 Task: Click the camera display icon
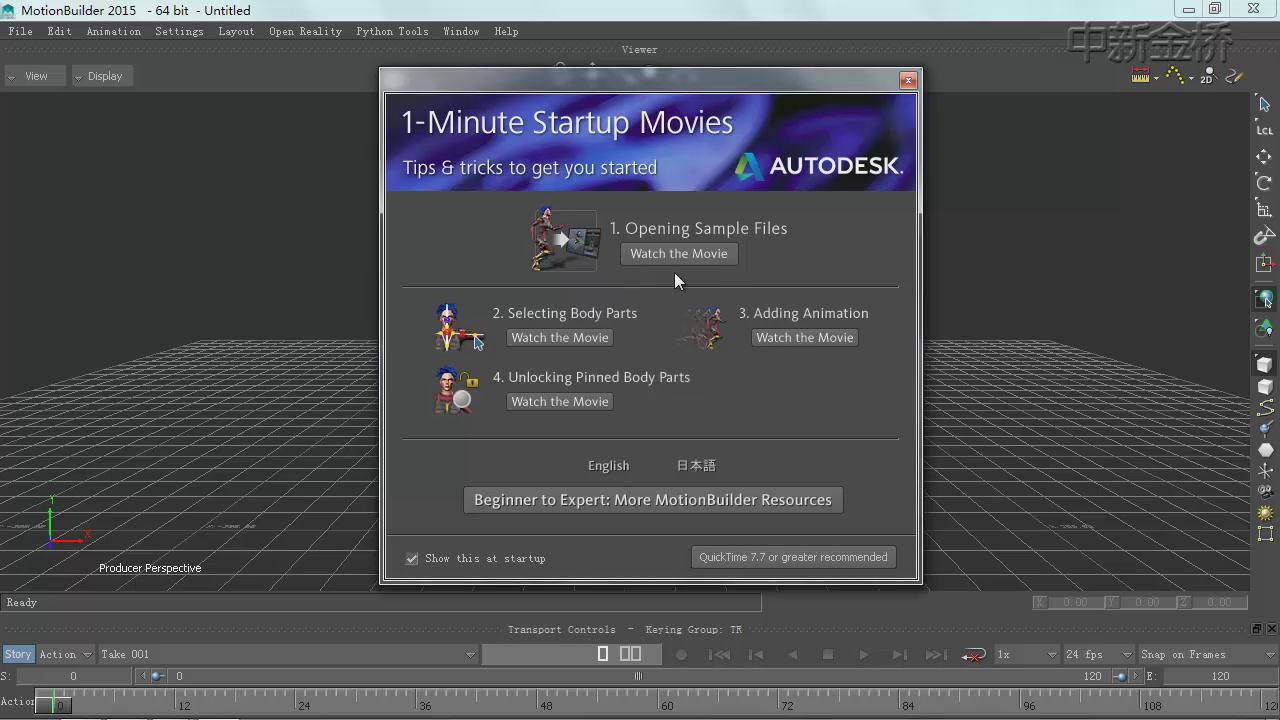(1264, 491)
